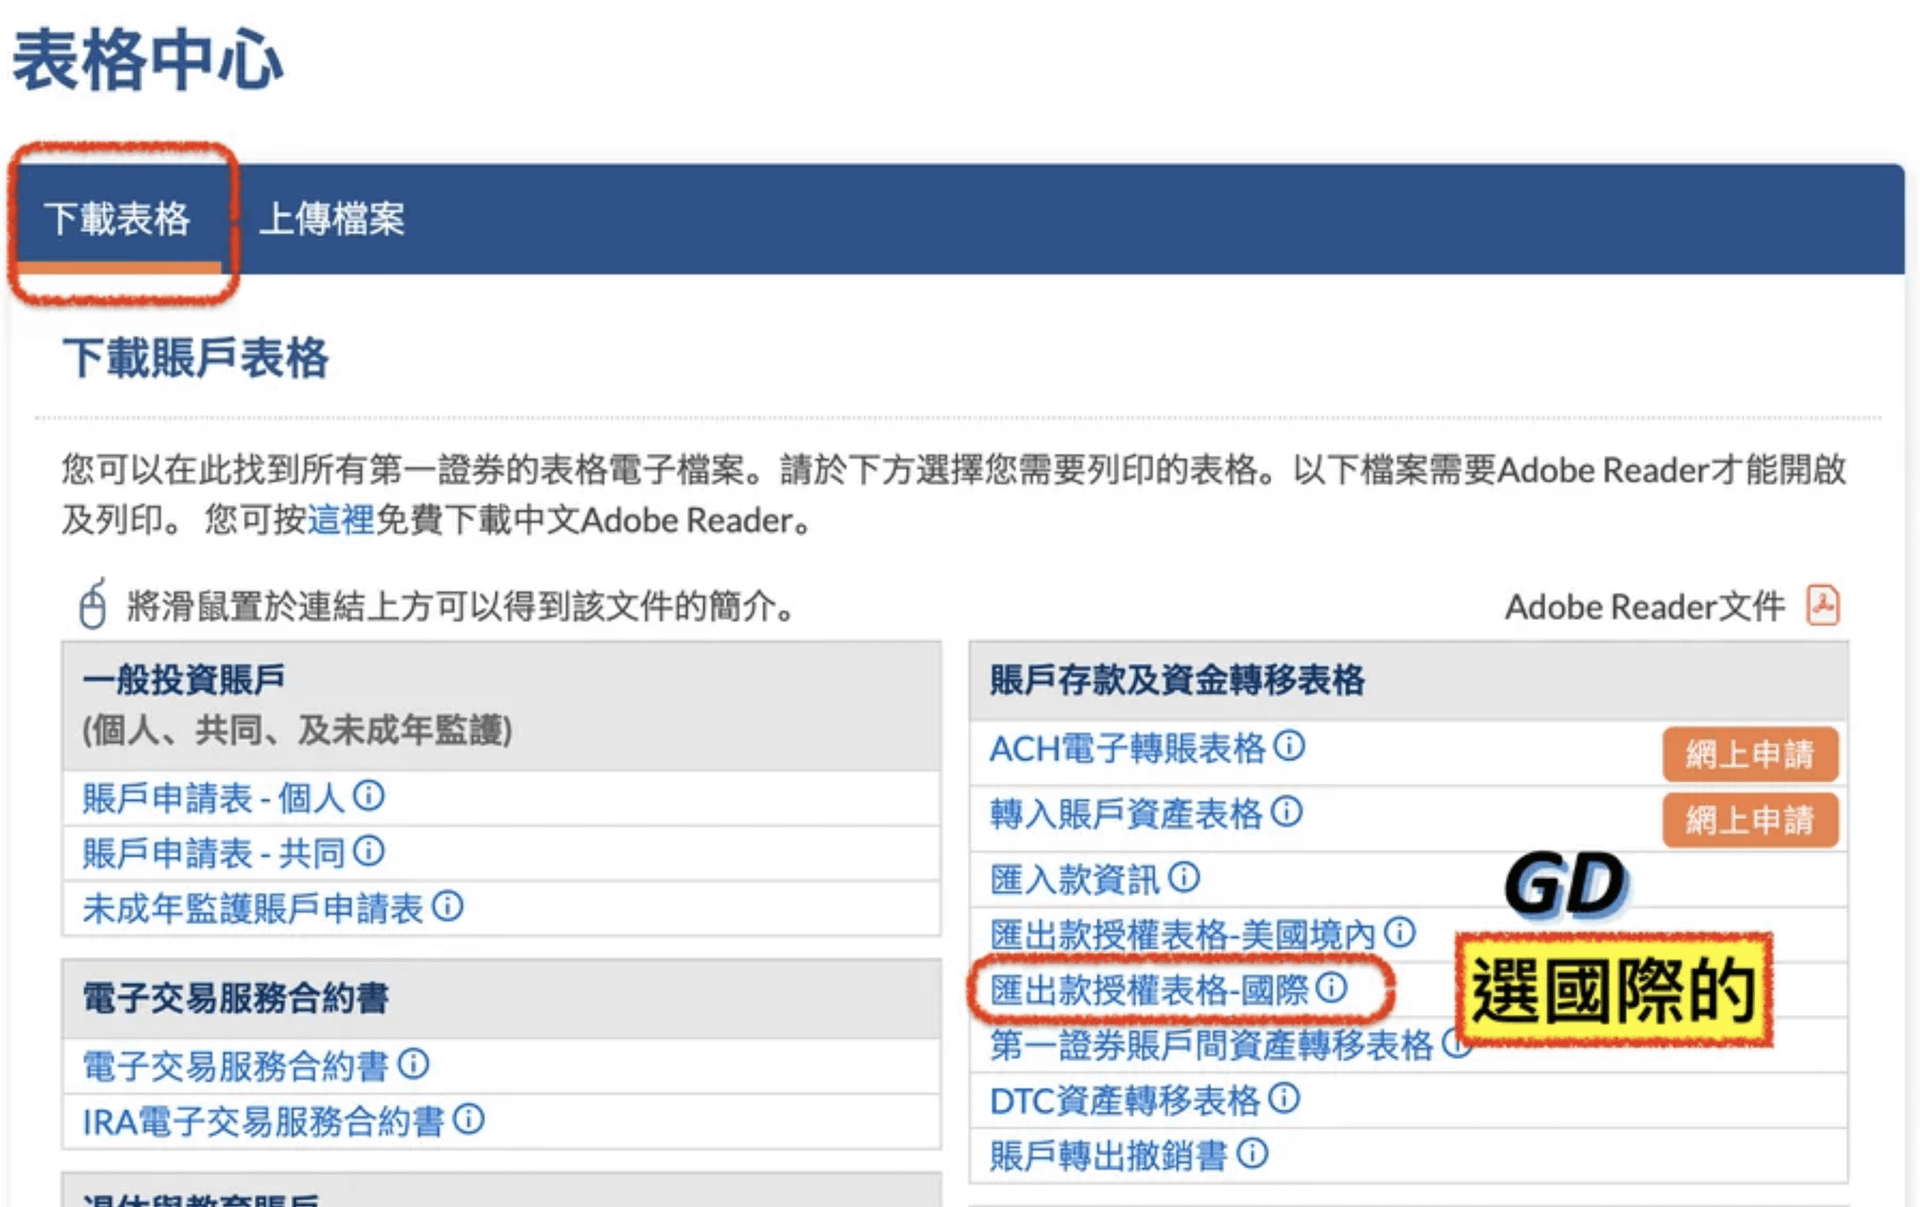Switch to the 下載表格 tab
This screenshot has width=1920, height=1207.
click(x=117, y=218)
